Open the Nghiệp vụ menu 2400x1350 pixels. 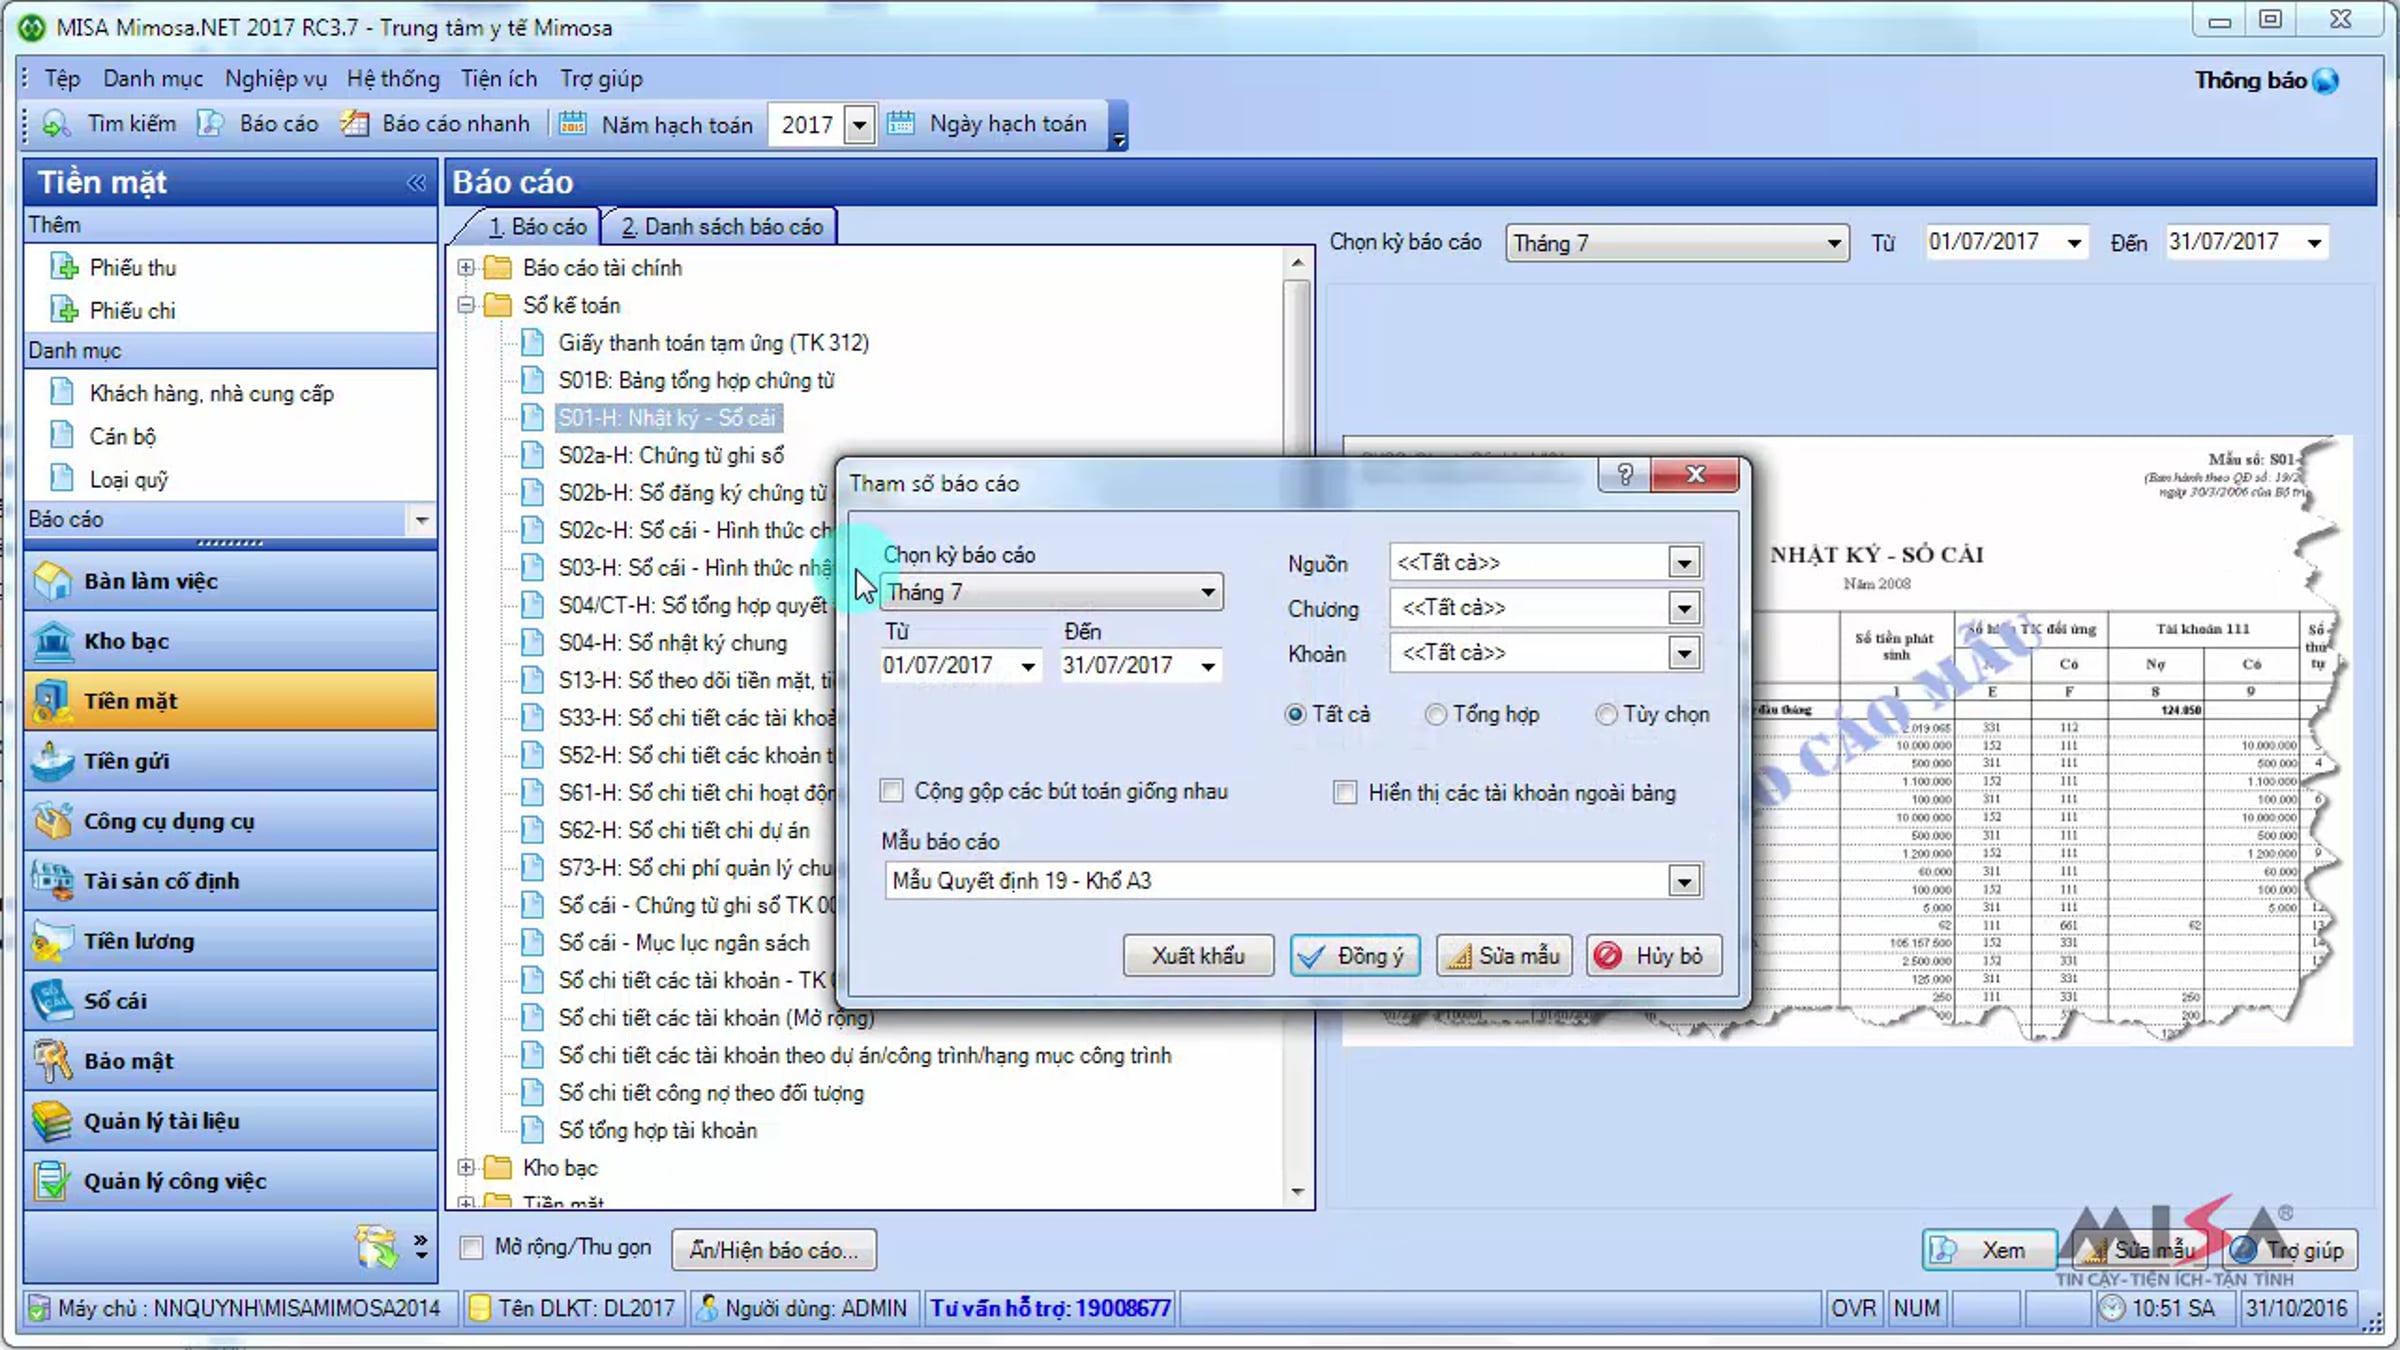click(275, 79)
